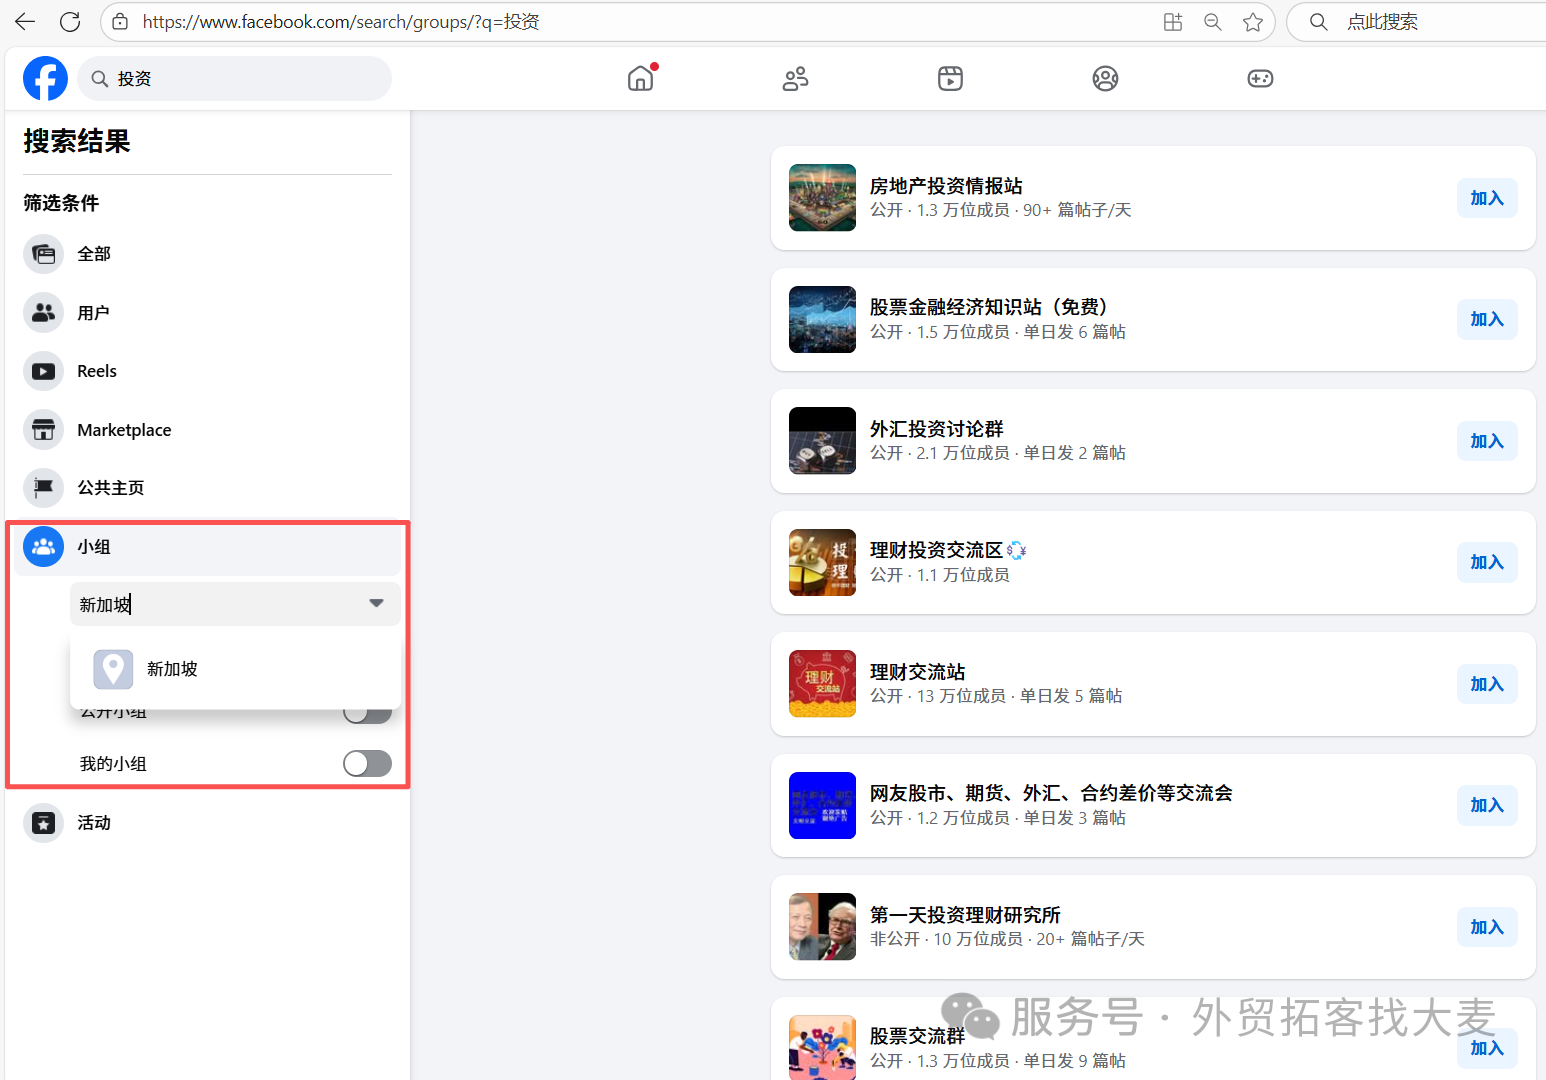Viewport: 1546px width, 1080px height.
Task: Click the 活动 star calendar icon
Action: pos(43,823)
